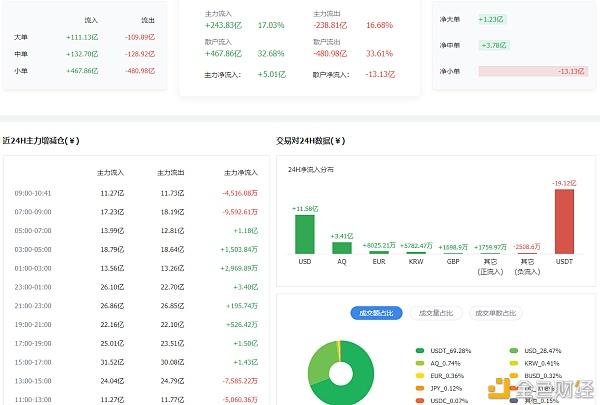
Task: Click the 17.03% main inflow percentage
Action: pos(271,25)
